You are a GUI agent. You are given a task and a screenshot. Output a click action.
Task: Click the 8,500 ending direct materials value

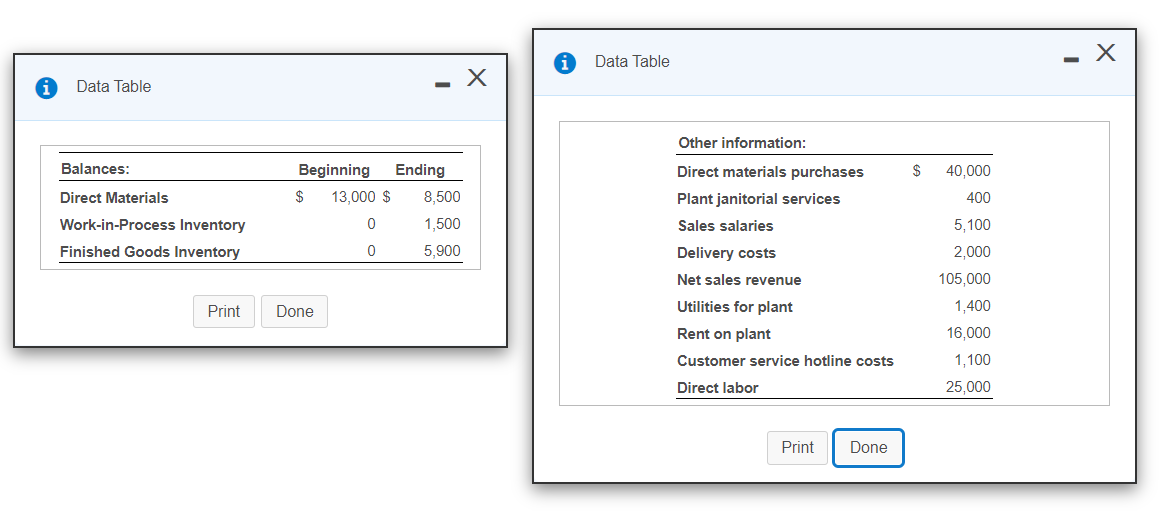point(442,197)
